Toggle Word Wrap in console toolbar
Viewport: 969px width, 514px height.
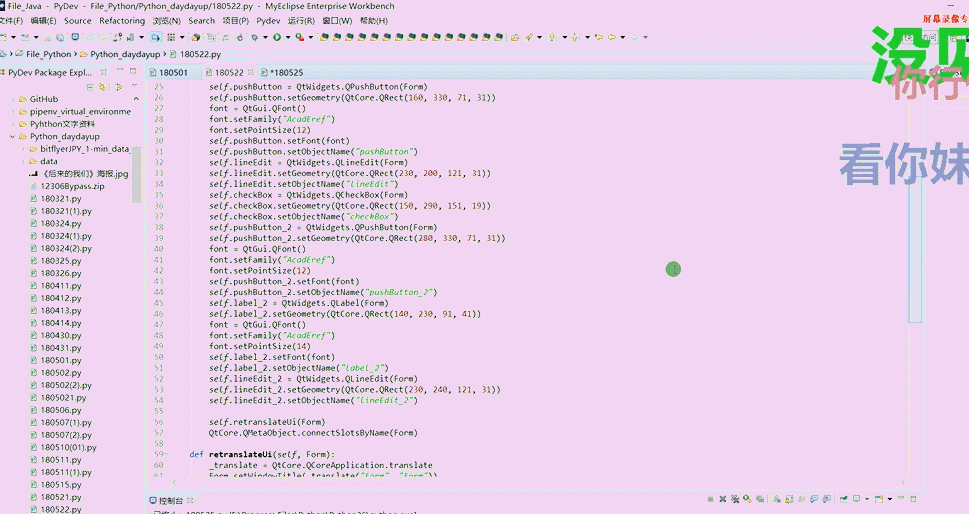801,499
